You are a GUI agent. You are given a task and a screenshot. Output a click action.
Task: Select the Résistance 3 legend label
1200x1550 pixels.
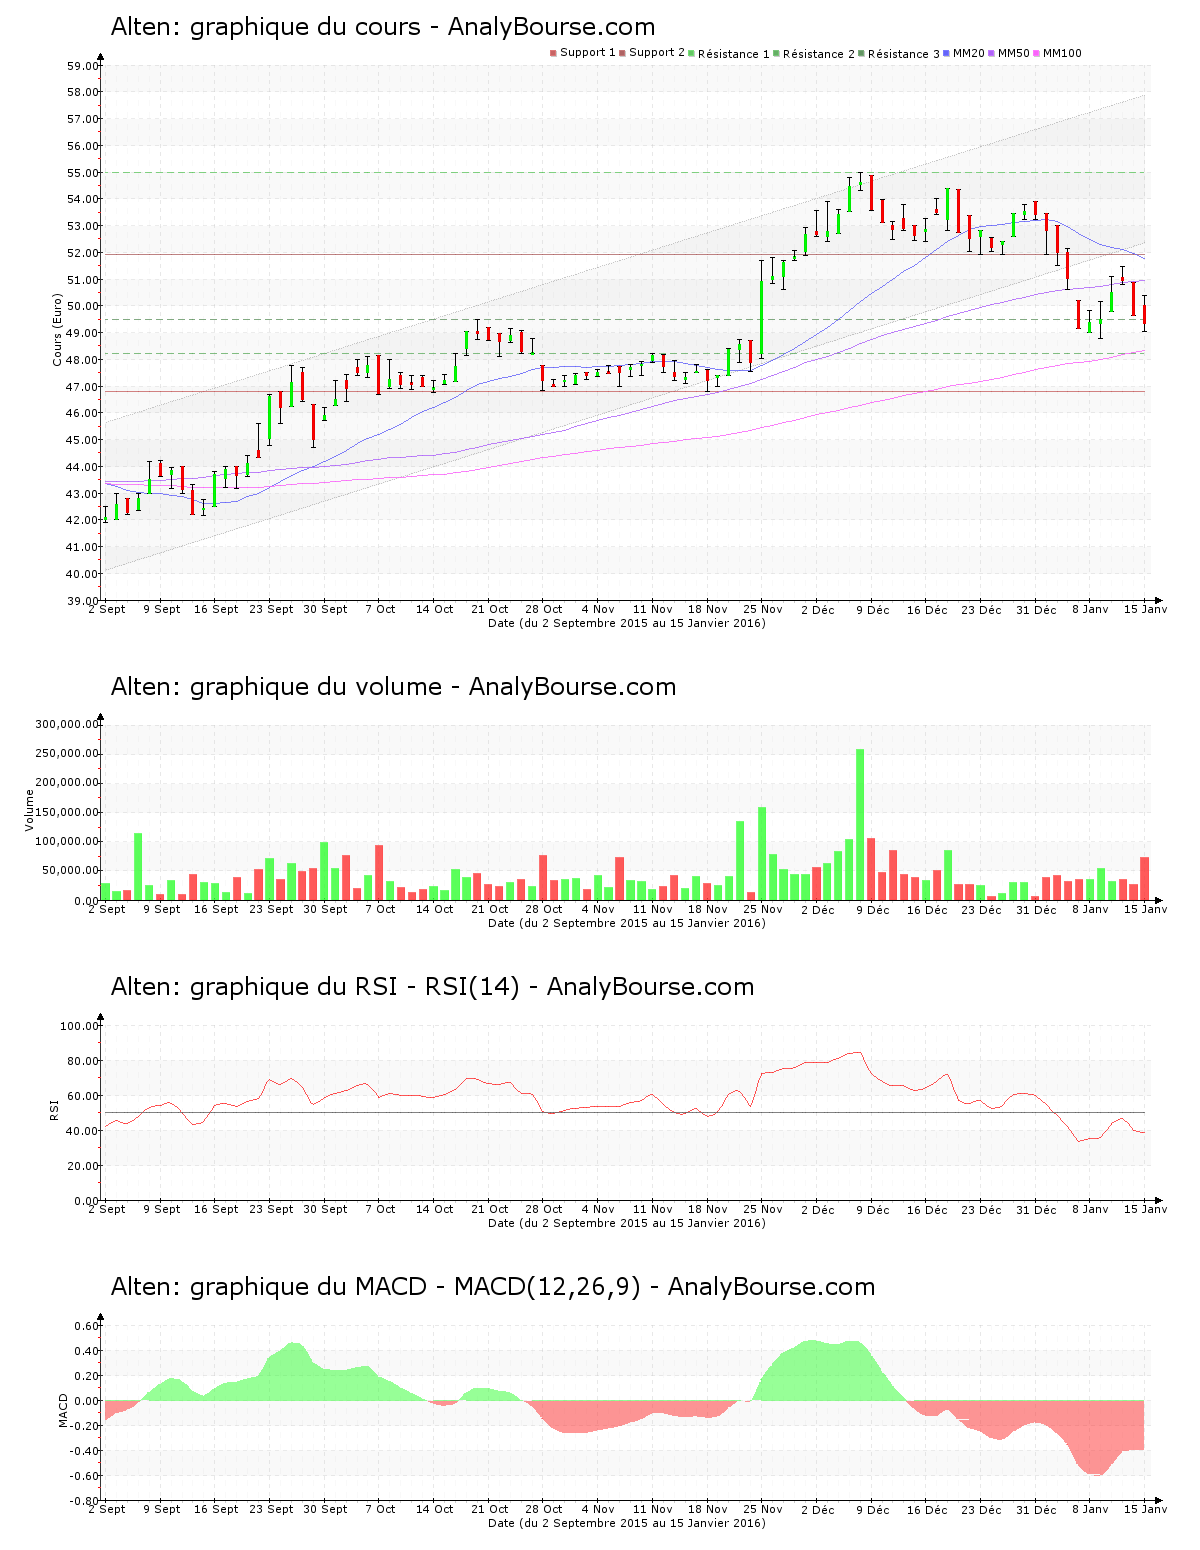(x=904, y=54)
